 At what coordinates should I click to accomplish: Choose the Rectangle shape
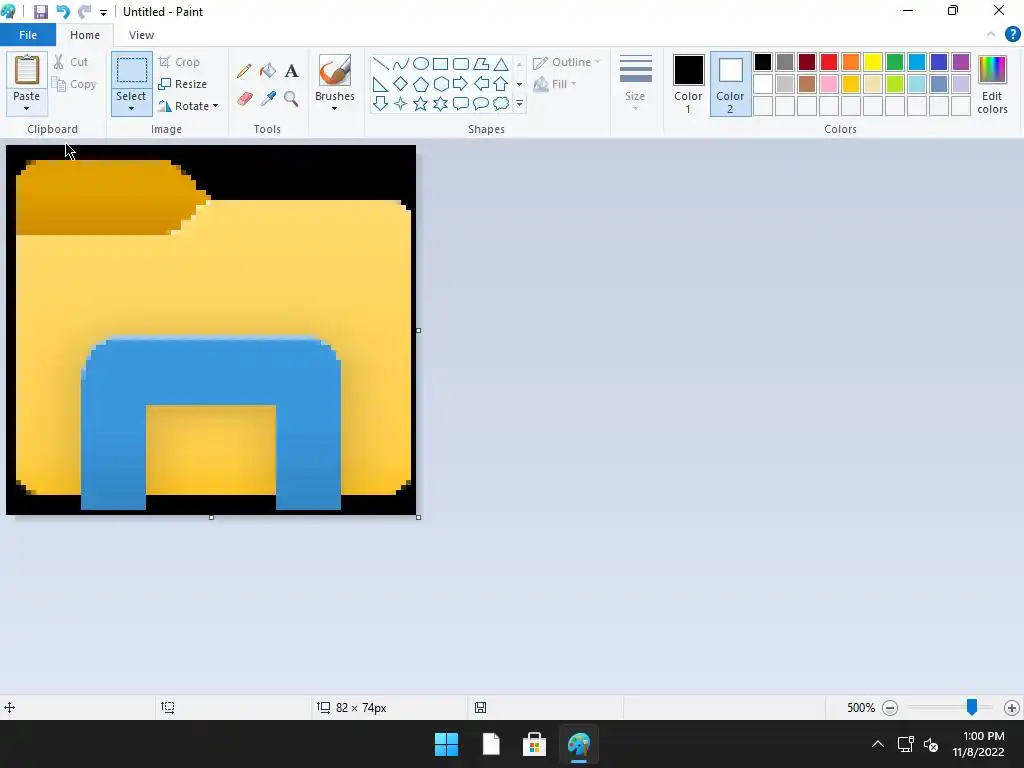point(441,63)
